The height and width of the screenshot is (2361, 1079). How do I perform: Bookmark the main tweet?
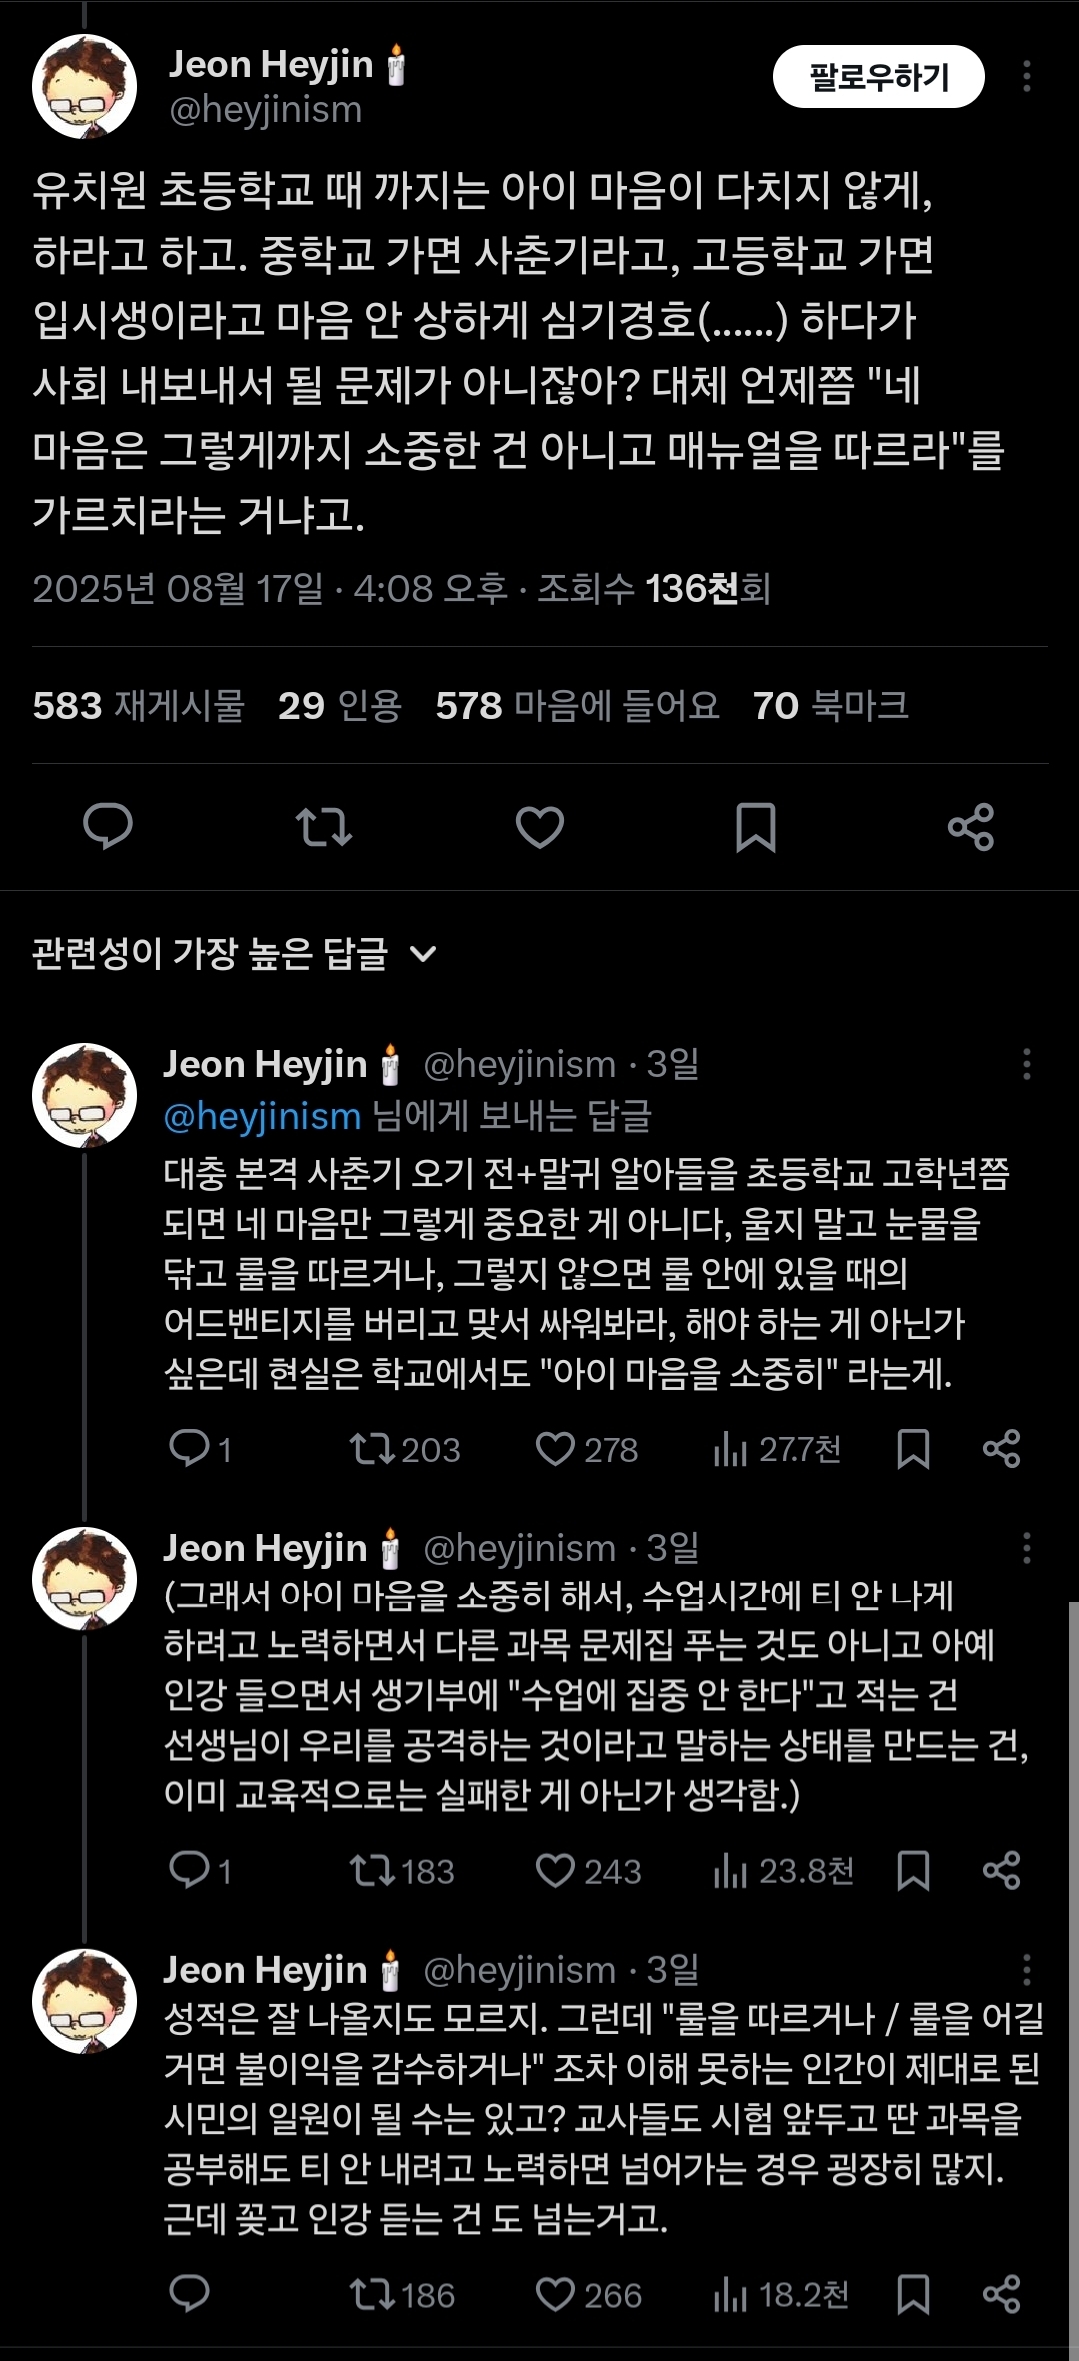tap(755, 826)
